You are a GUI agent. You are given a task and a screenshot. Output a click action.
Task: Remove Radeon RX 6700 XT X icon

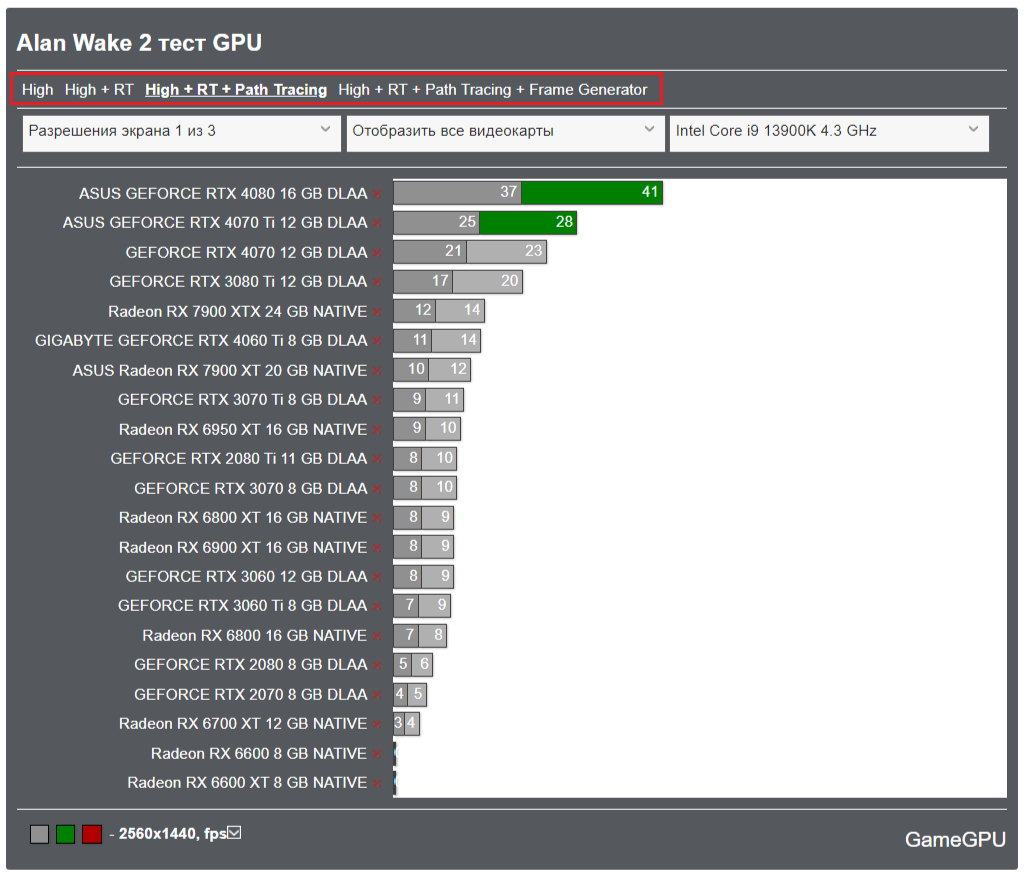coord(377,724)
